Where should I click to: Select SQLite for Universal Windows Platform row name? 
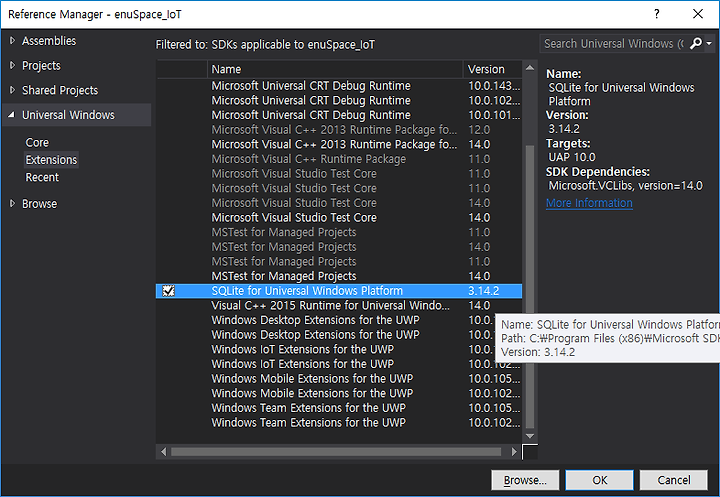click(x=307, y=291)
